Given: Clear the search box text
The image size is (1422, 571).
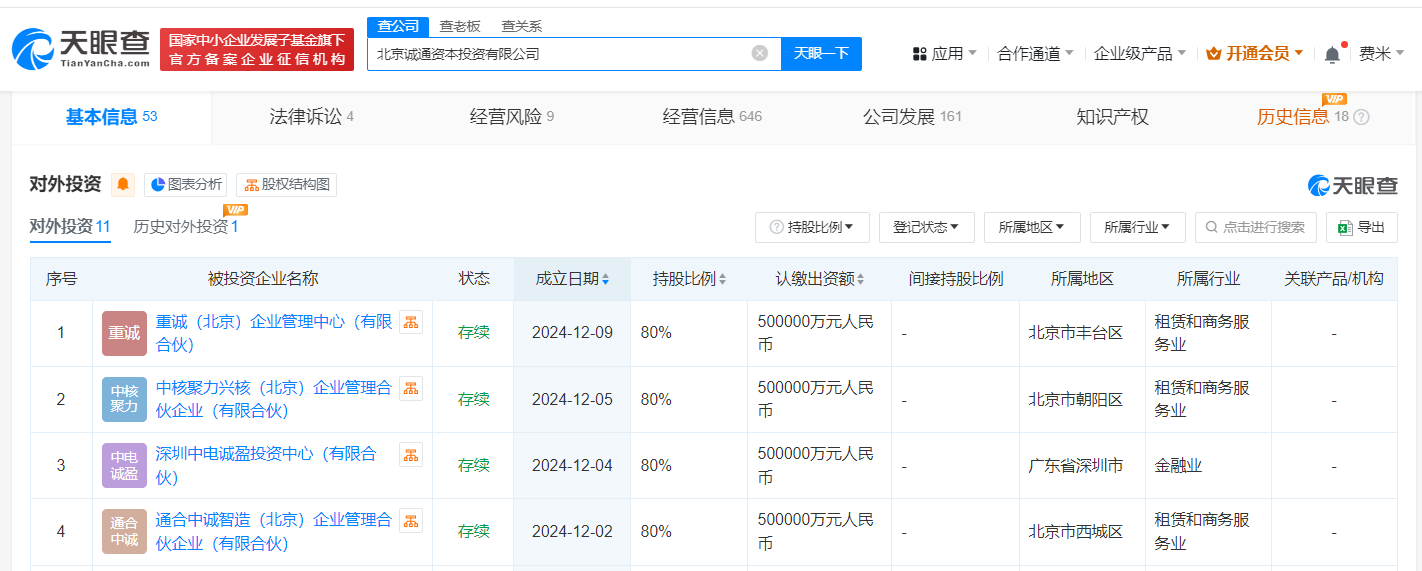Looking at the screenshot, I should coord(760,53).
